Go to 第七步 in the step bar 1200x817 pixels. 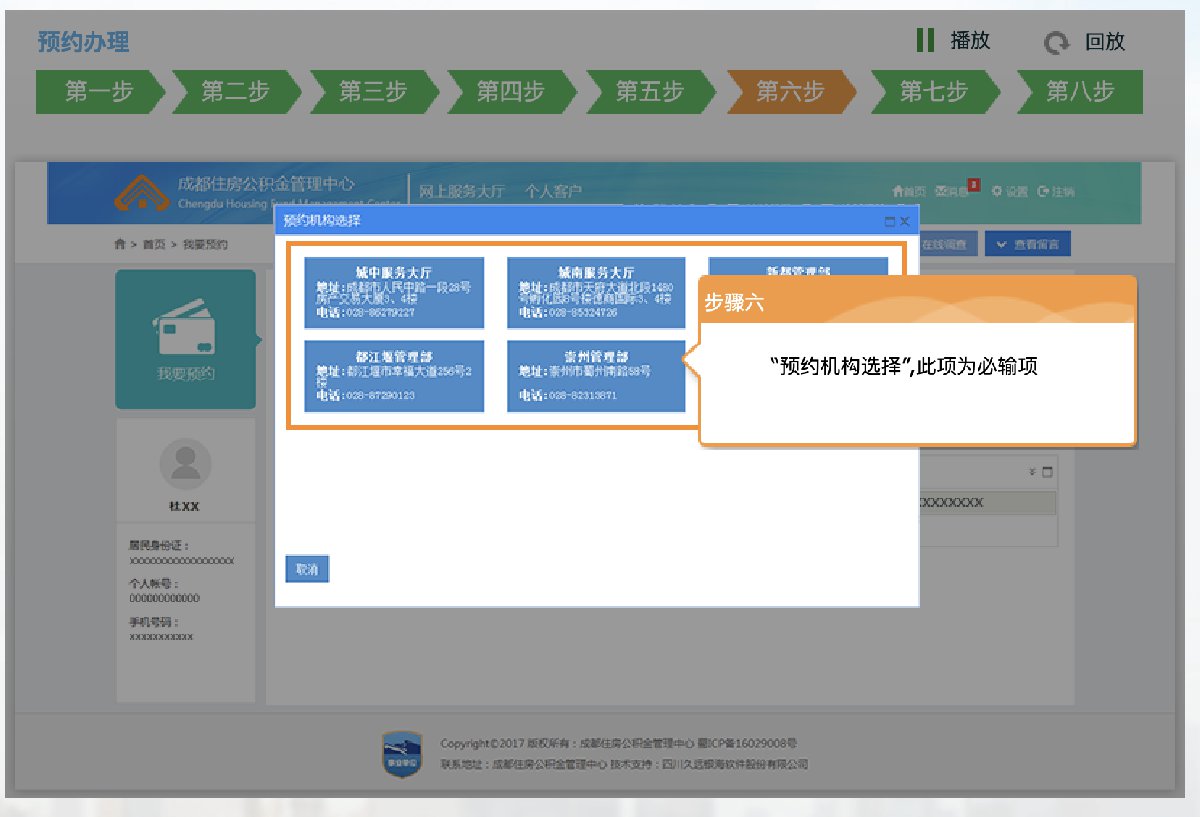(933, 92)
